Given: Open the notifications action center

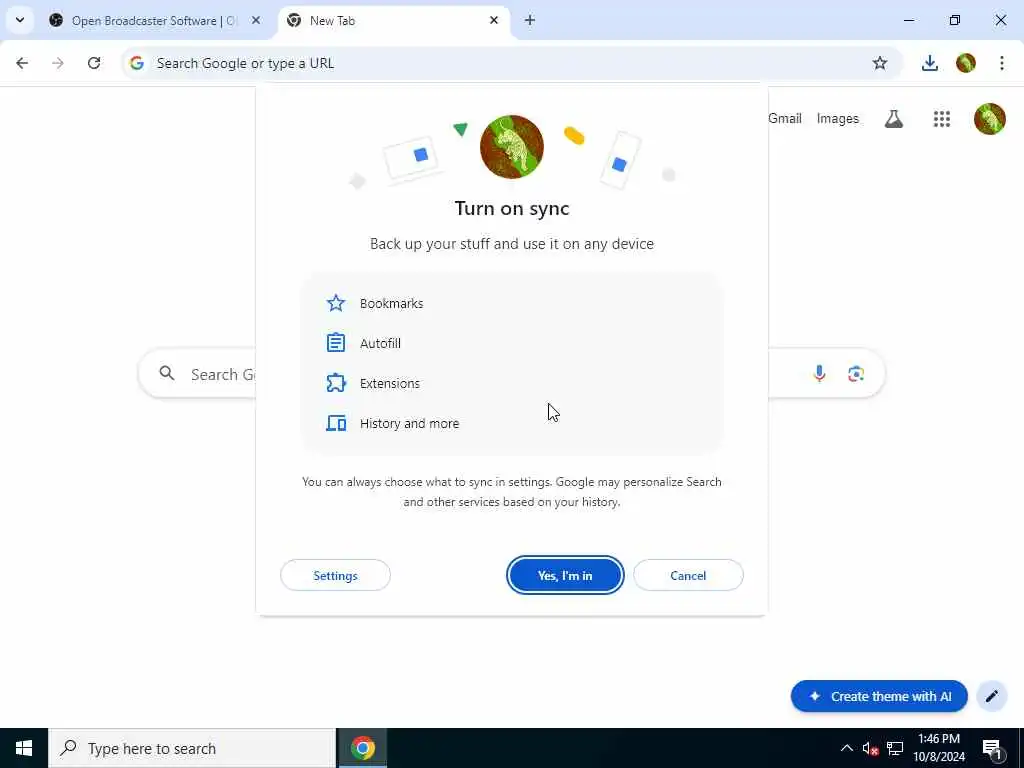Looking at the screenshot, I should 993,748.
